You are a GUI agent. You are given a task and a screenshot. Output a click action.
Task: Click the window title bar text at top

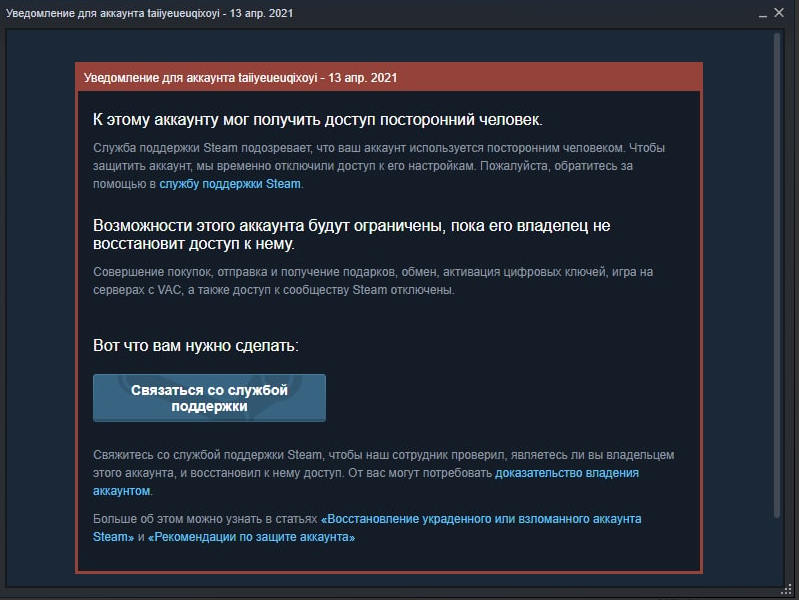click(149, 13)
